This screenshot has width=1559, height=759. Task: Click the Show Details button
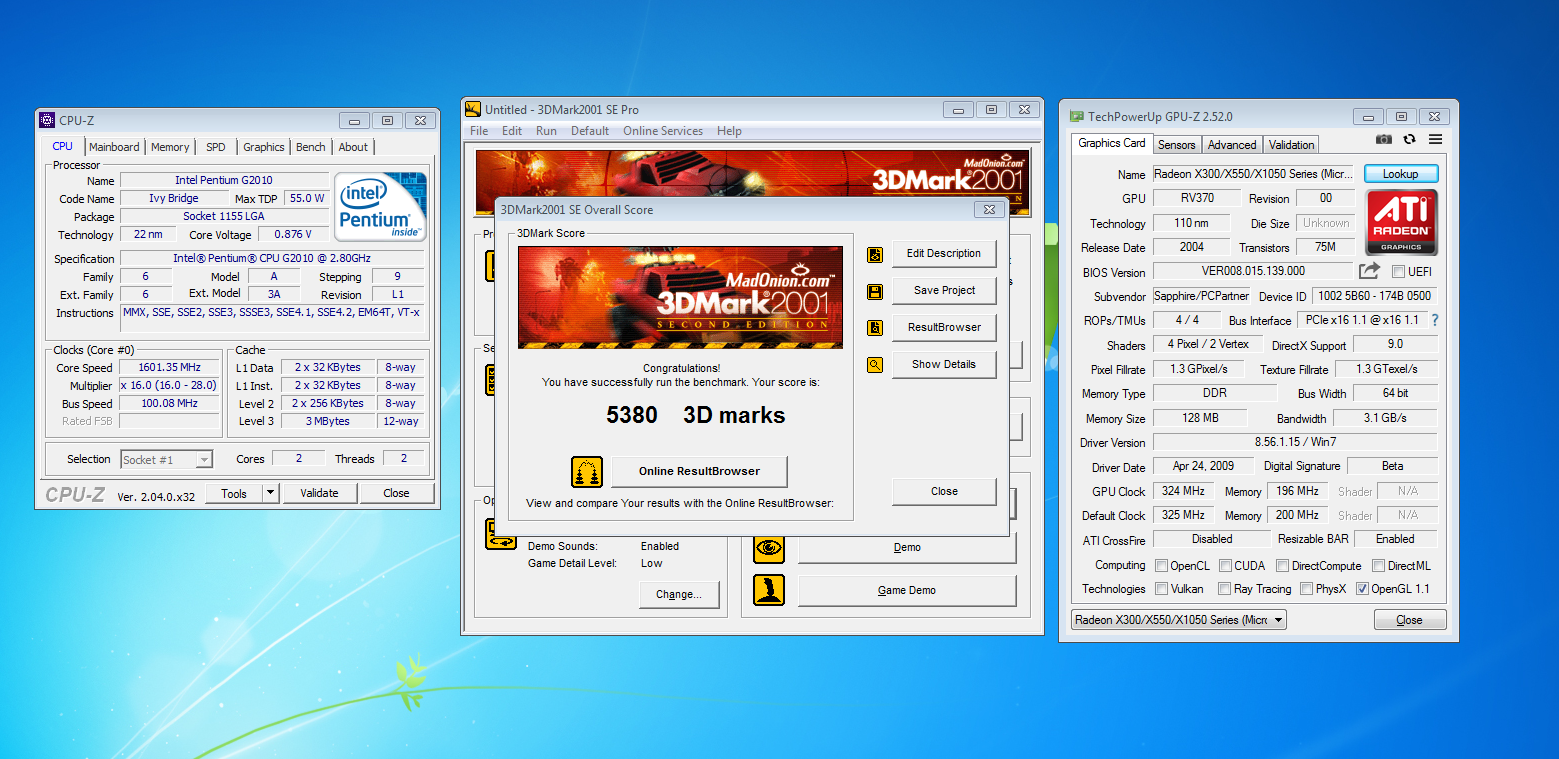click(x=944, y=365)
